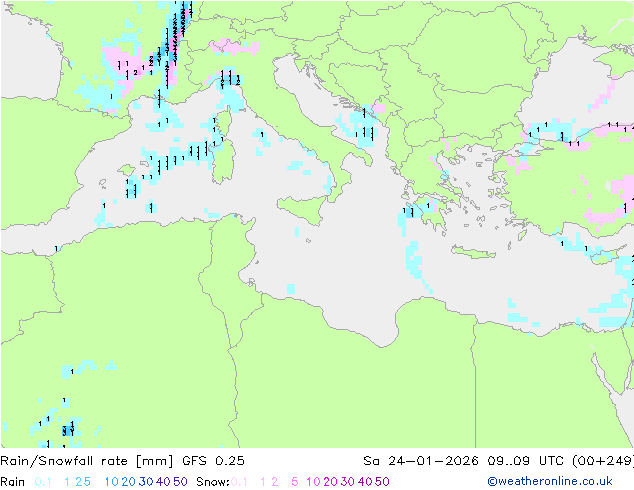Screen dimensions: 634x490
Task: Select snow legend value 30
Action: (x=348, y=482)
